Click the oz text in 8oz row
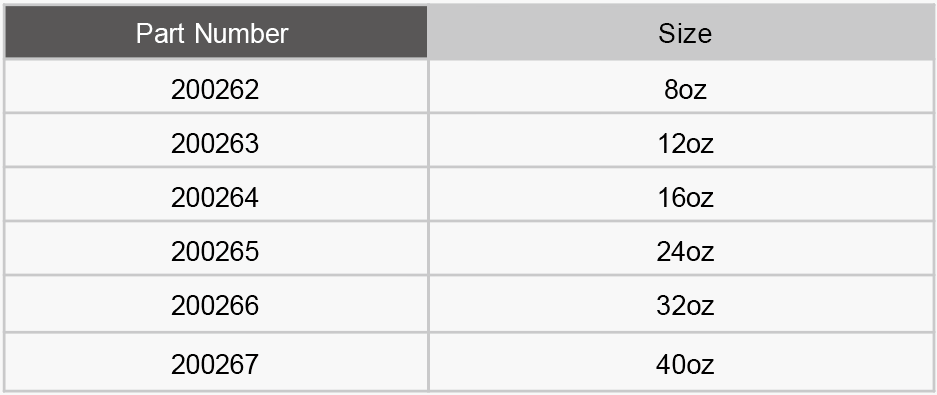Viewport: 937px width, 395px height. [x=693, y=90]
